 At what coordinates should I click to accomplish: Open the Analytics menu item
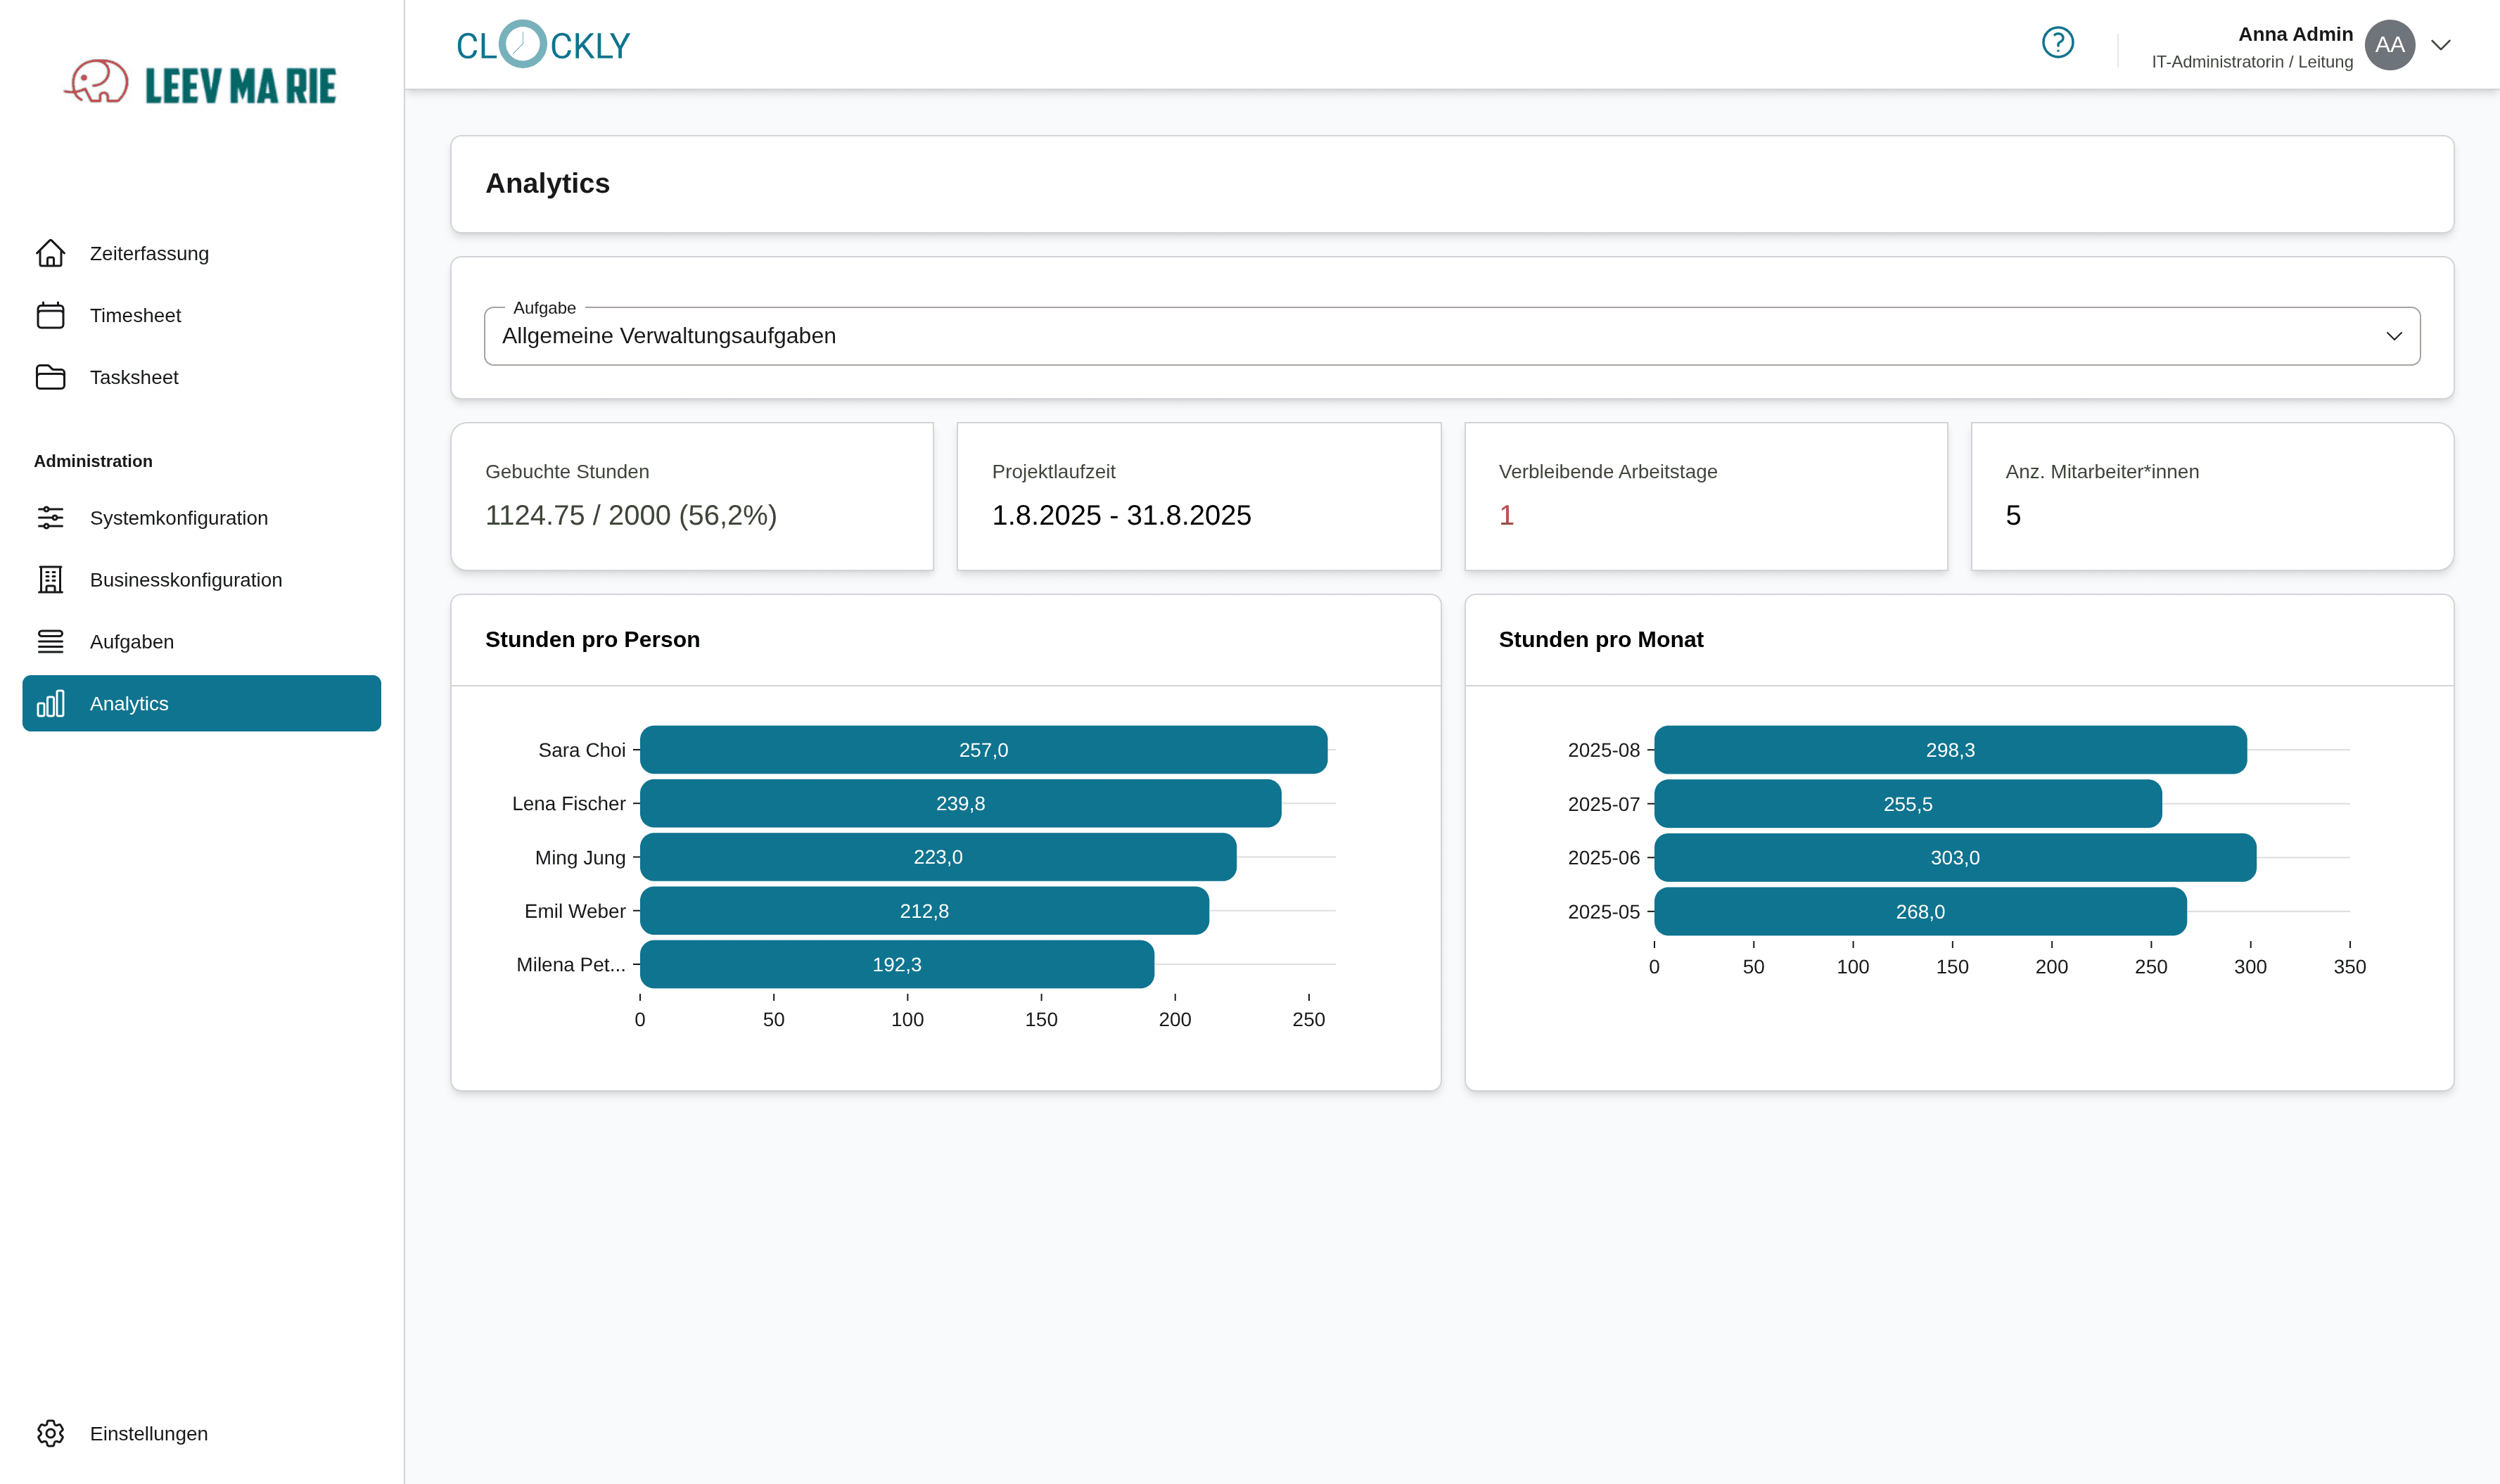click(201, 703)
